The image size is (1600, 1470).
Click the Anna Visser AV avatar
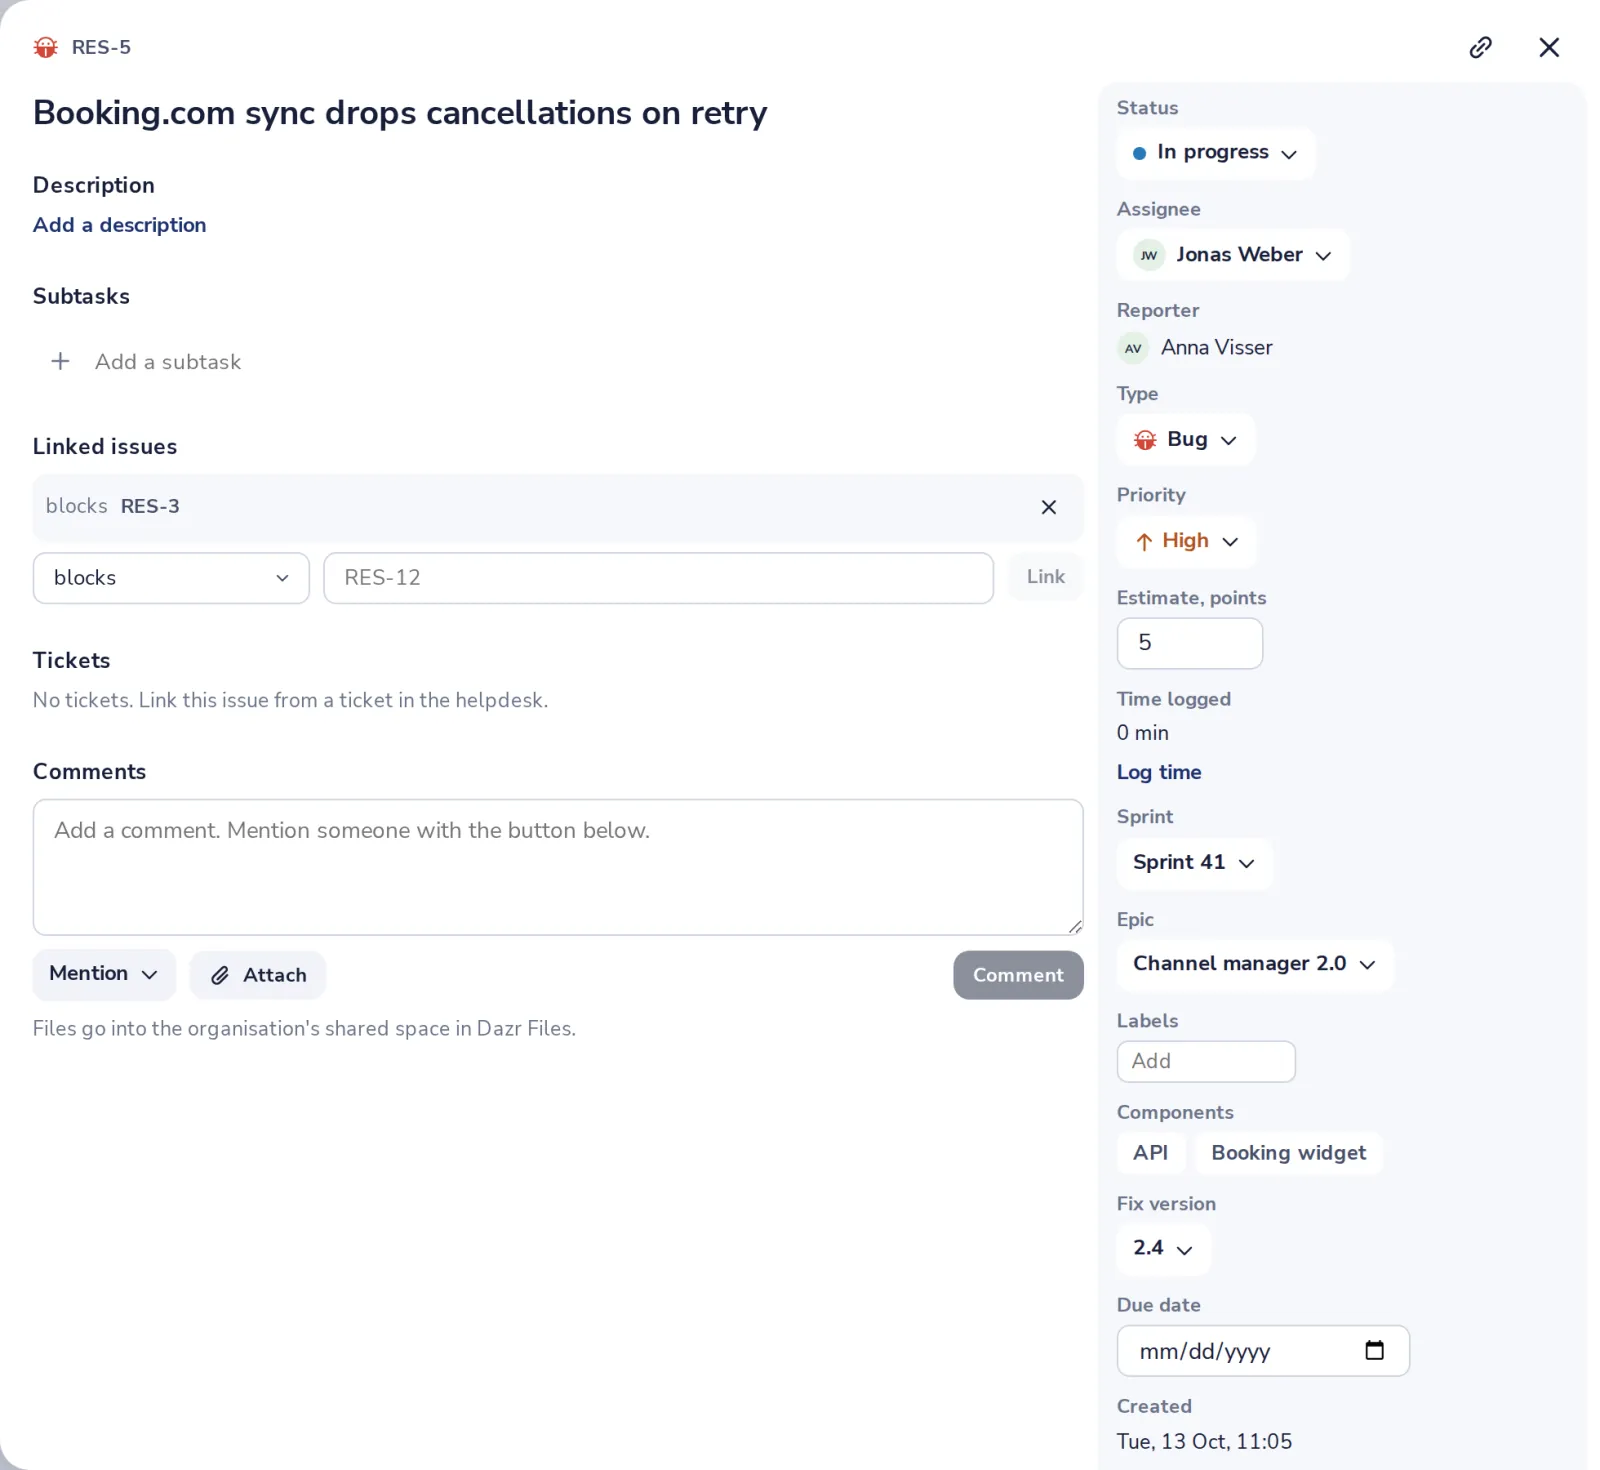click(x=1133, y=348)
